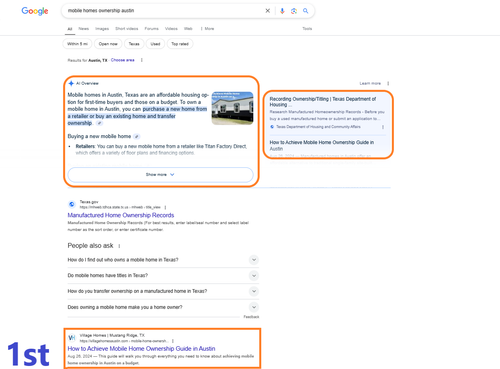Click the Choose area link
Screen dimensions: 500x369
pos(123,60)
